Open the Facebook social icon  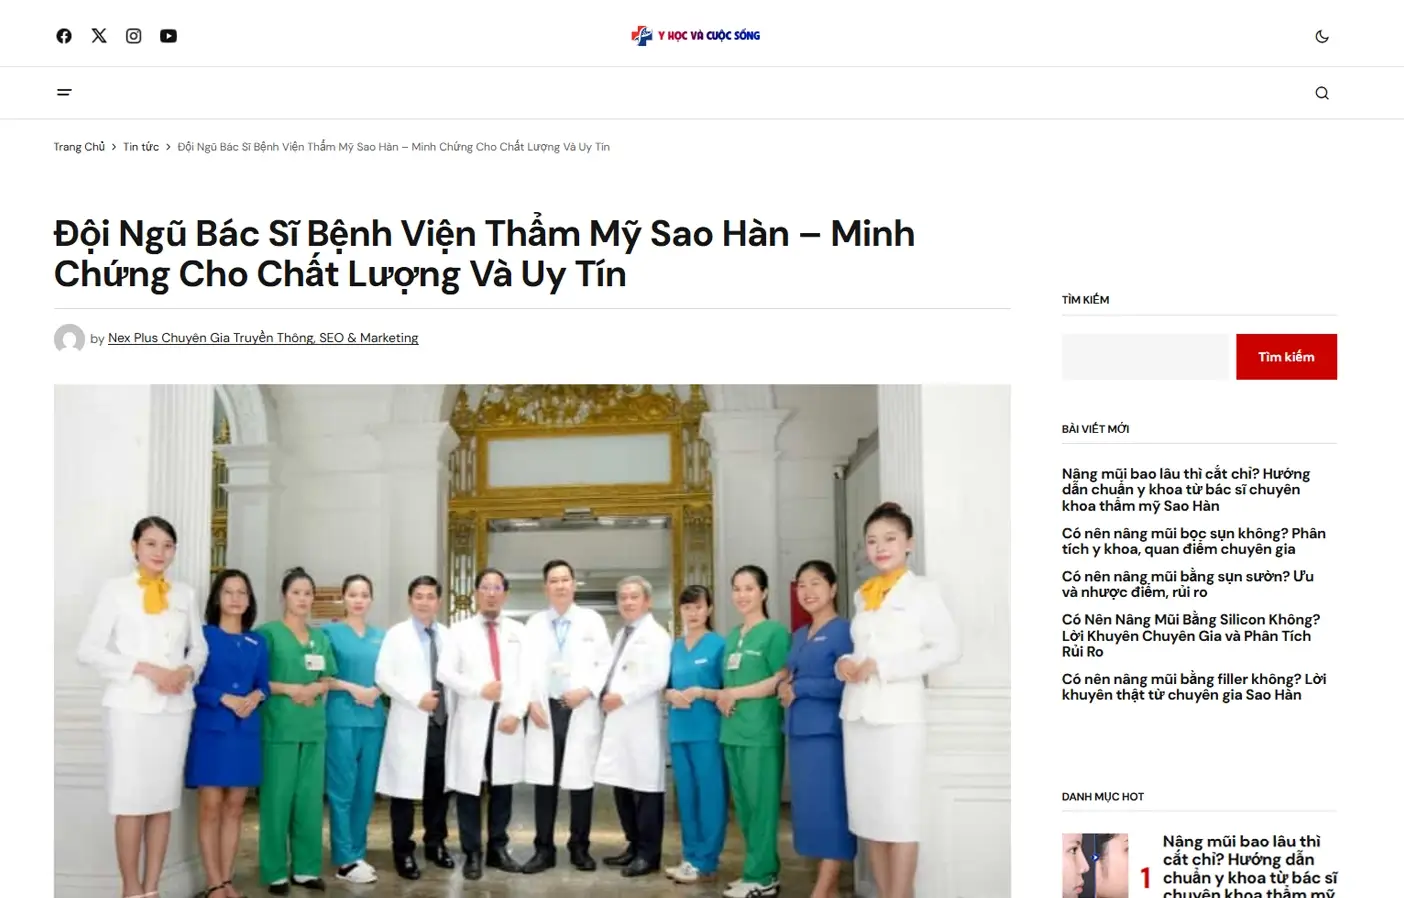point(64,36)
